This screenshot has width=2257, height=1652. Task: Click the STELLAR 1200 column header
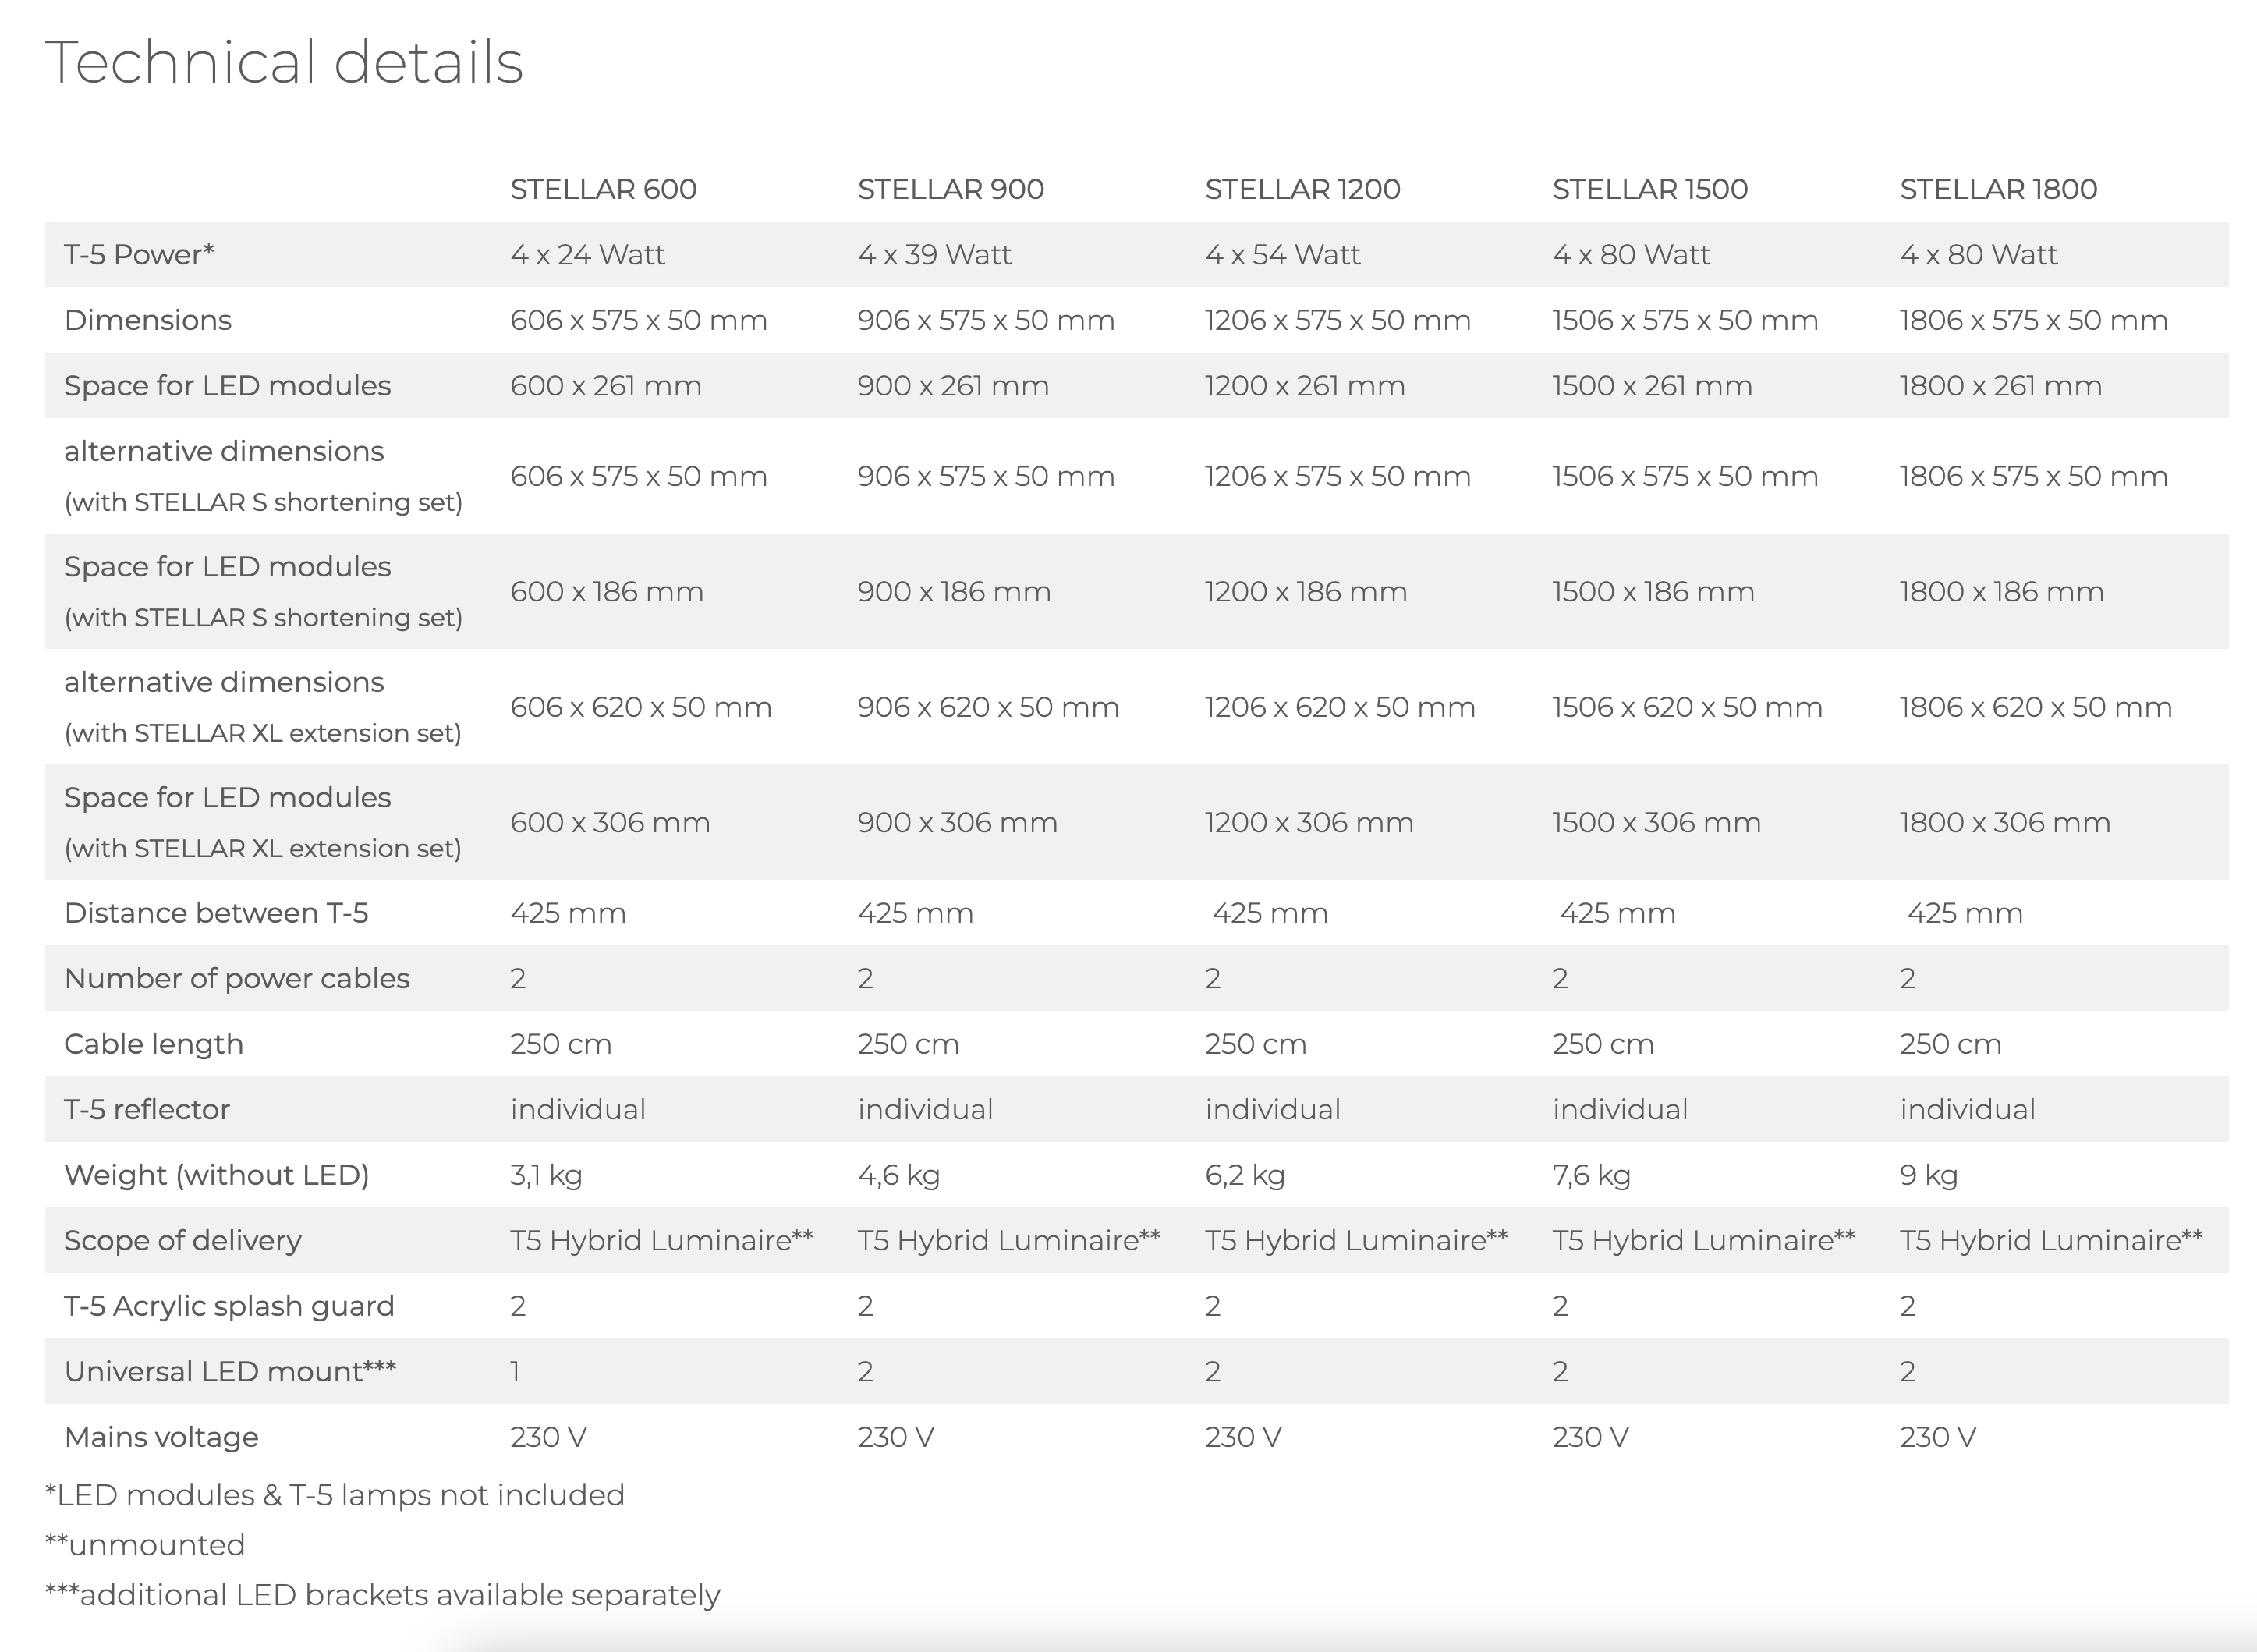pos(1302,189)
